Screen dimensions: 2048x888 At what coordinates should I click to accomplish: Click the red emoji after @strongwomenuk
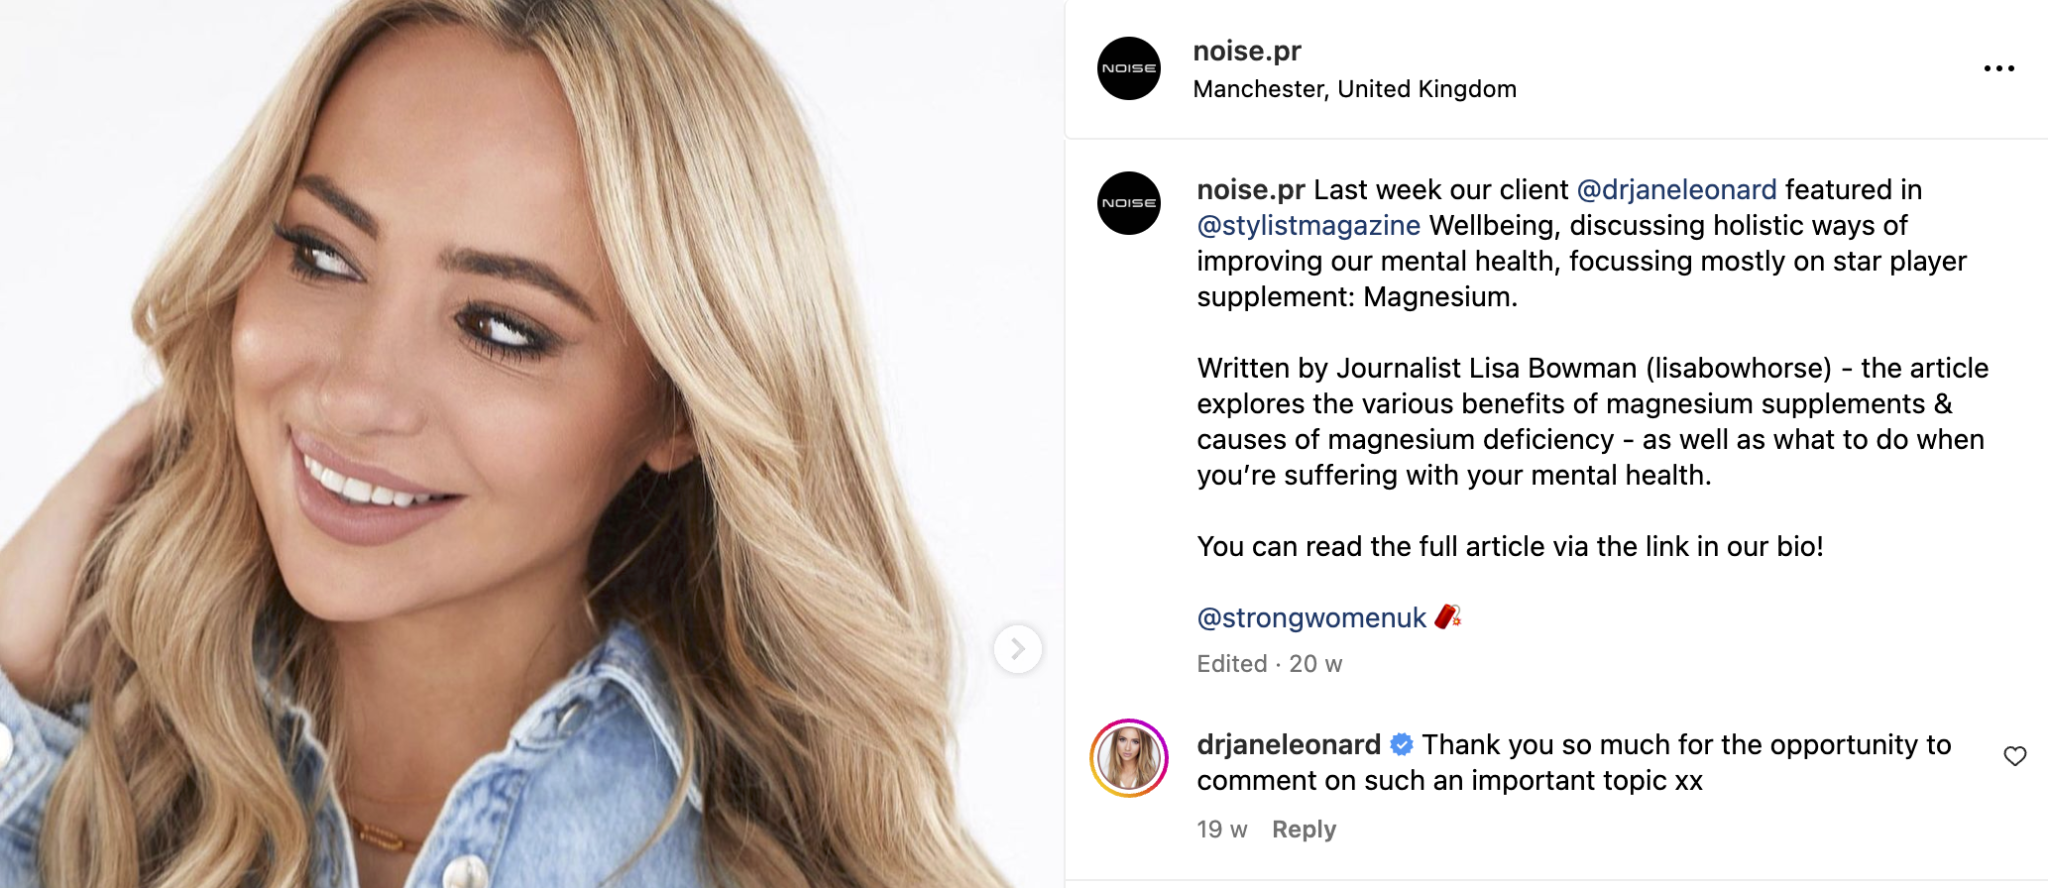(x=1447, y=617)
